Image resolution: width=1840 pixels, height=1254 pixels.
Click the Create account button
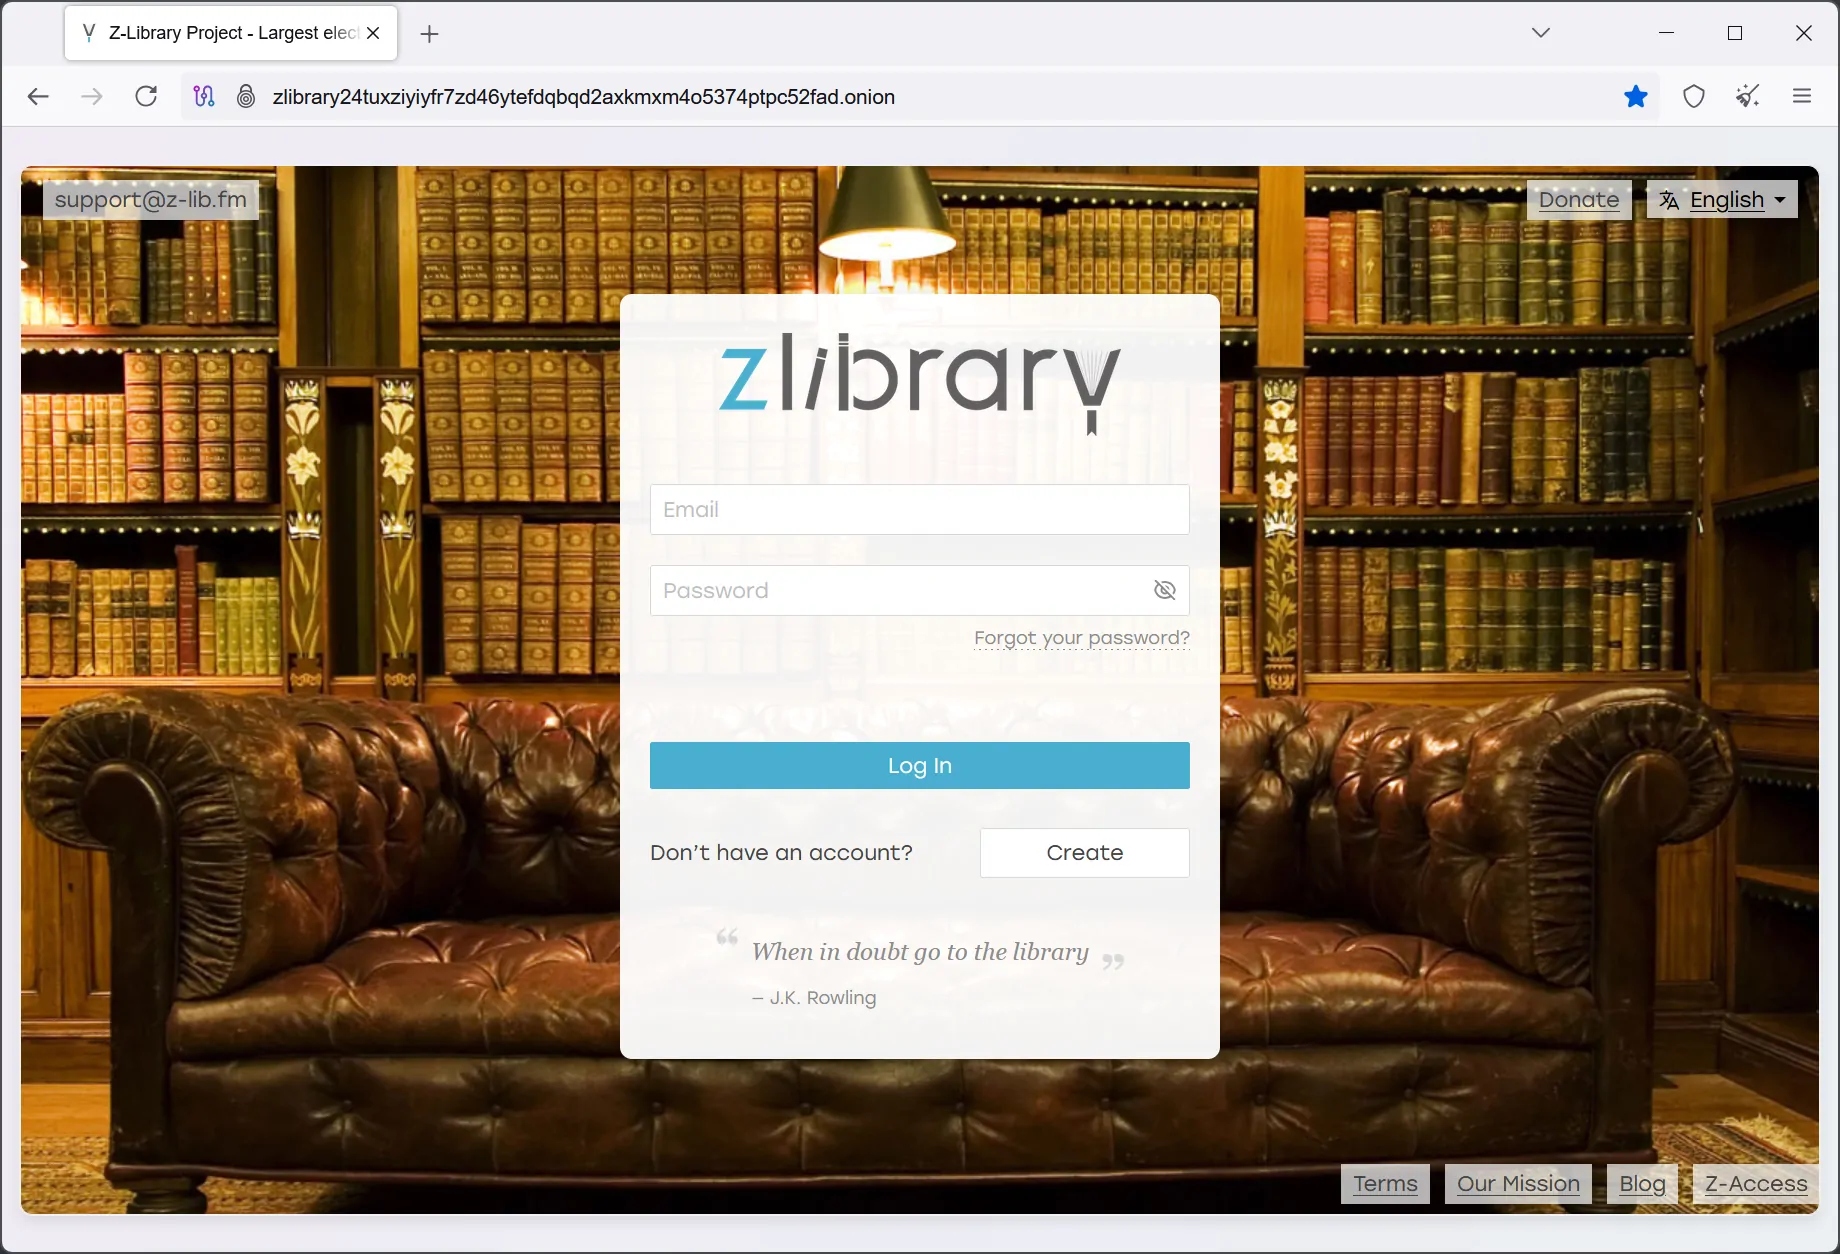tap(1084, 852)
